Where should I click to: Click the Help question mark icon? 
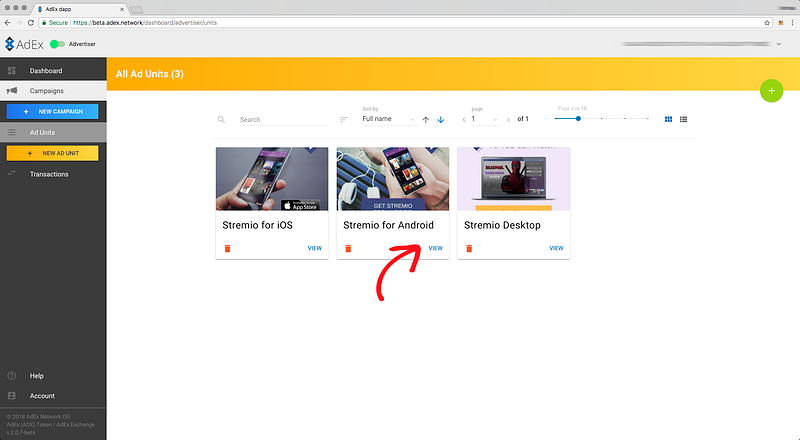12,376
